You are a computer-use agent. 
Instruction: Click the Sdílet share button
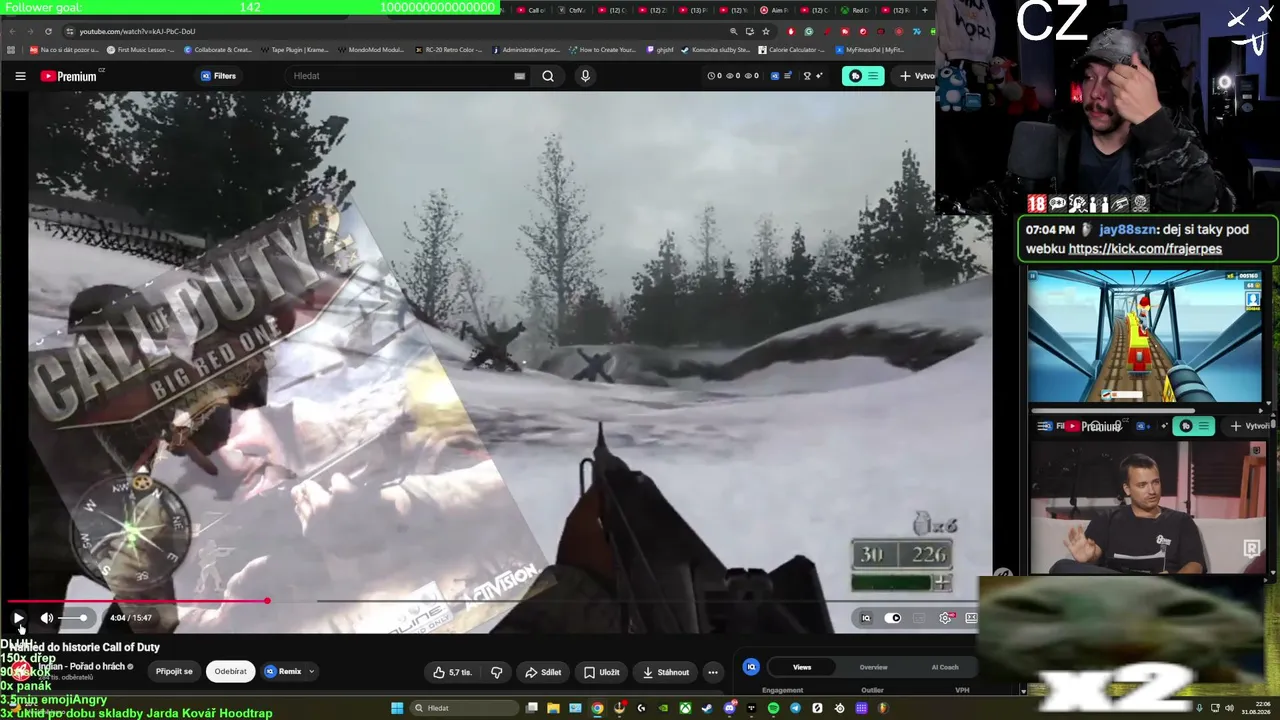point(543,672)
